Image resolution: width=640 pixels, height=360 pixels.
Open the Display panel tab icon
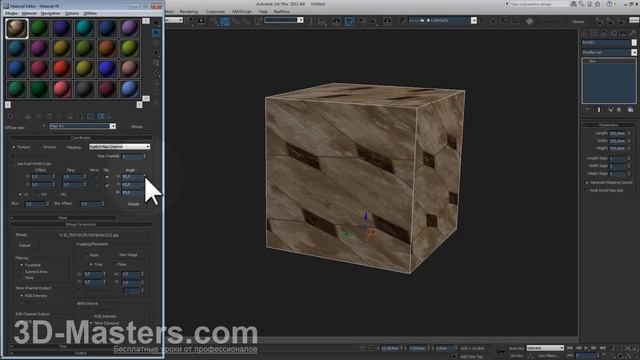623,33
